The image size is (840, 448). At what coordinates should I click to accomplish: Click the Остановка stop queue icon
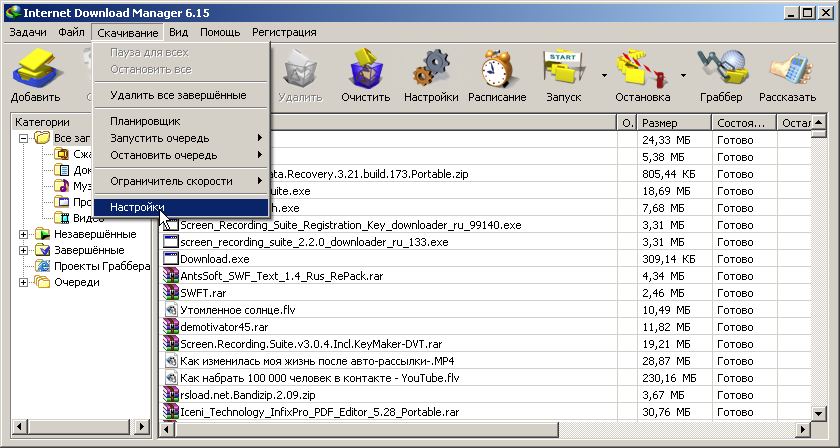[640, 69]
